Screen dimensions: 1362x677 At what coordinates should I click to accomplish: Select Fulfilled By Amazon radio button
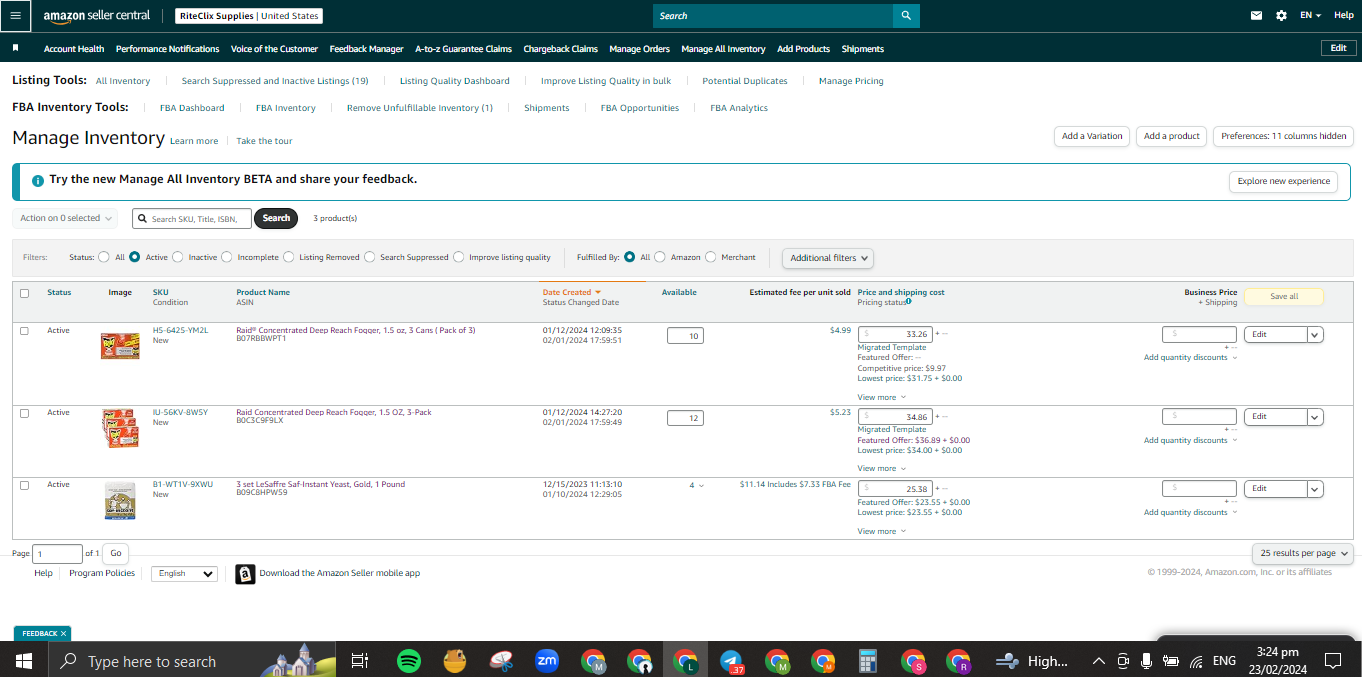(x=660, y=257)
